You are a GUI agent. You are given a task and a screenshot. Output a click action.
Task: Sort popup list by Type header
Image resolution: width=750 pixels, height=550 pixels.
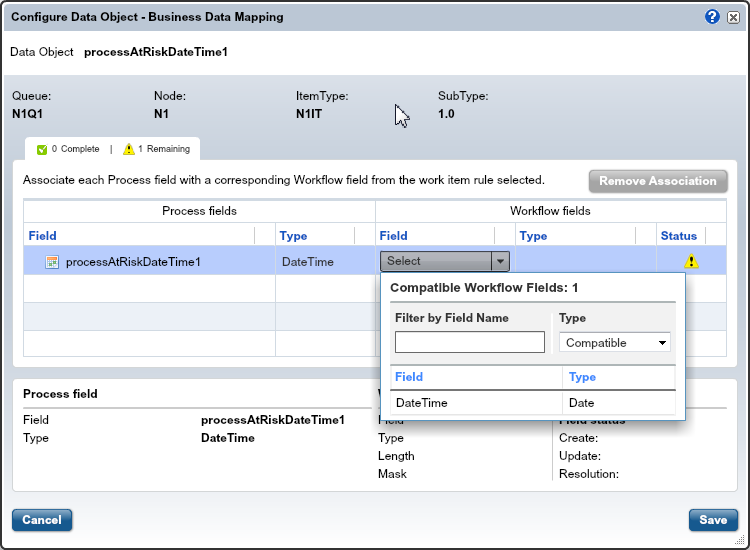tap(582, 377)
